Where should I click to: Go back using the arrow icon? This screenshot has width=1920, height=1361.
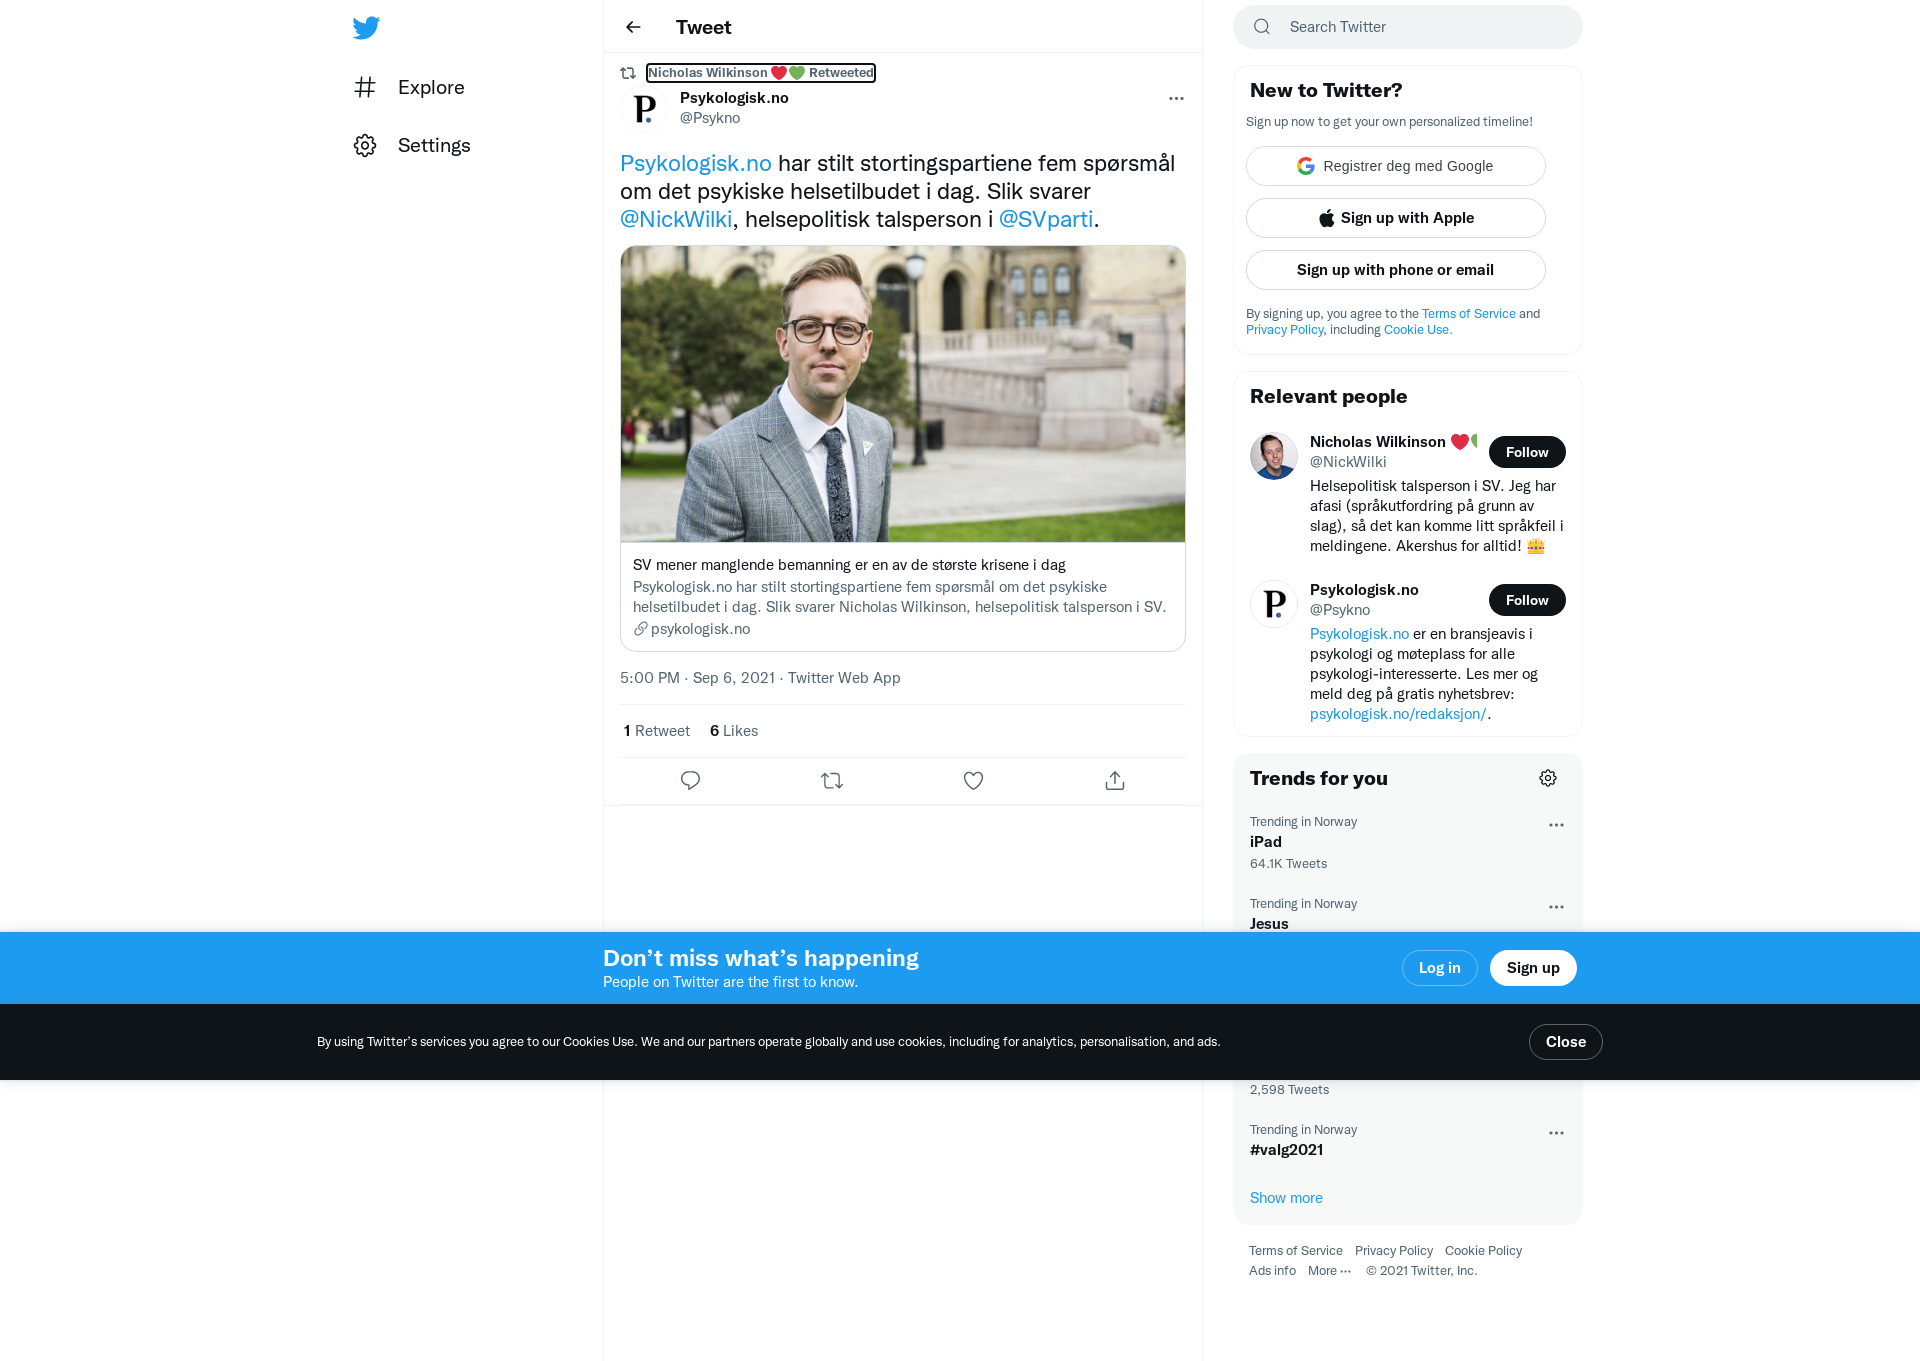633,27
